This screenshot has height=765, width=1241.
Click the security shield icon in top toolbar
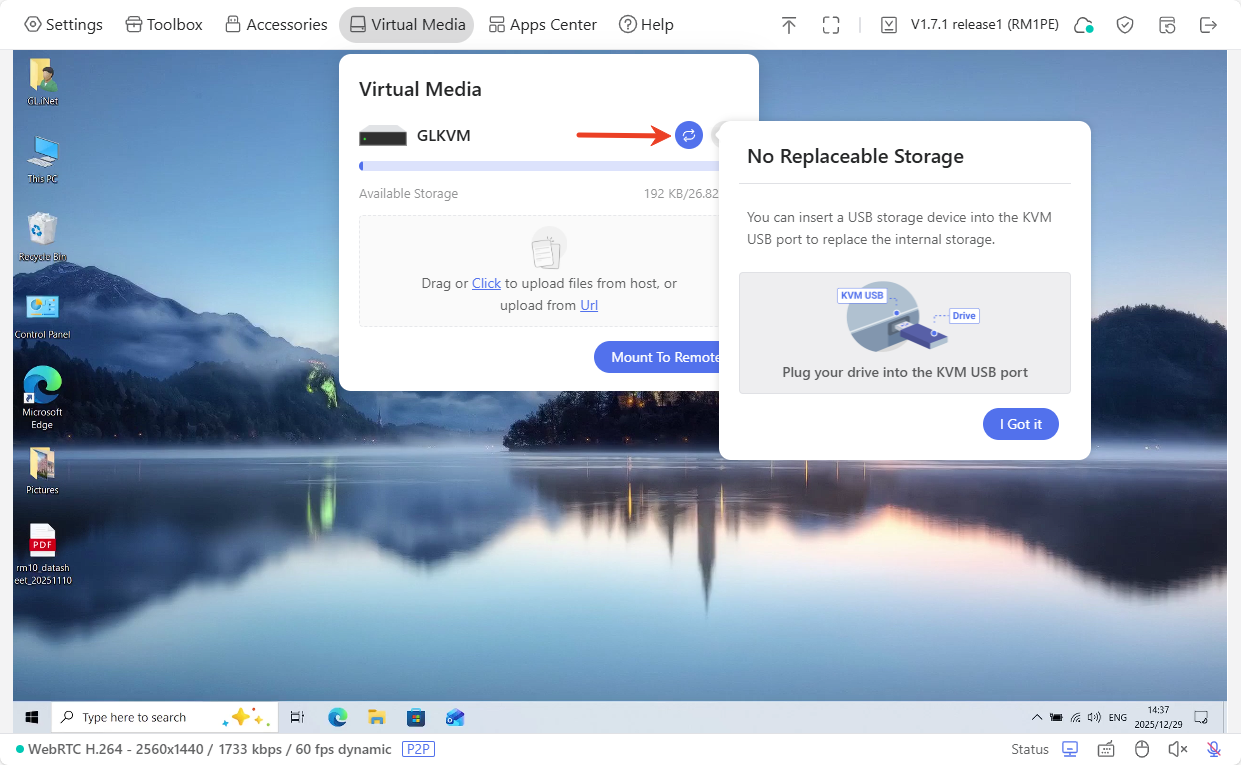[x=1124, y=24]
